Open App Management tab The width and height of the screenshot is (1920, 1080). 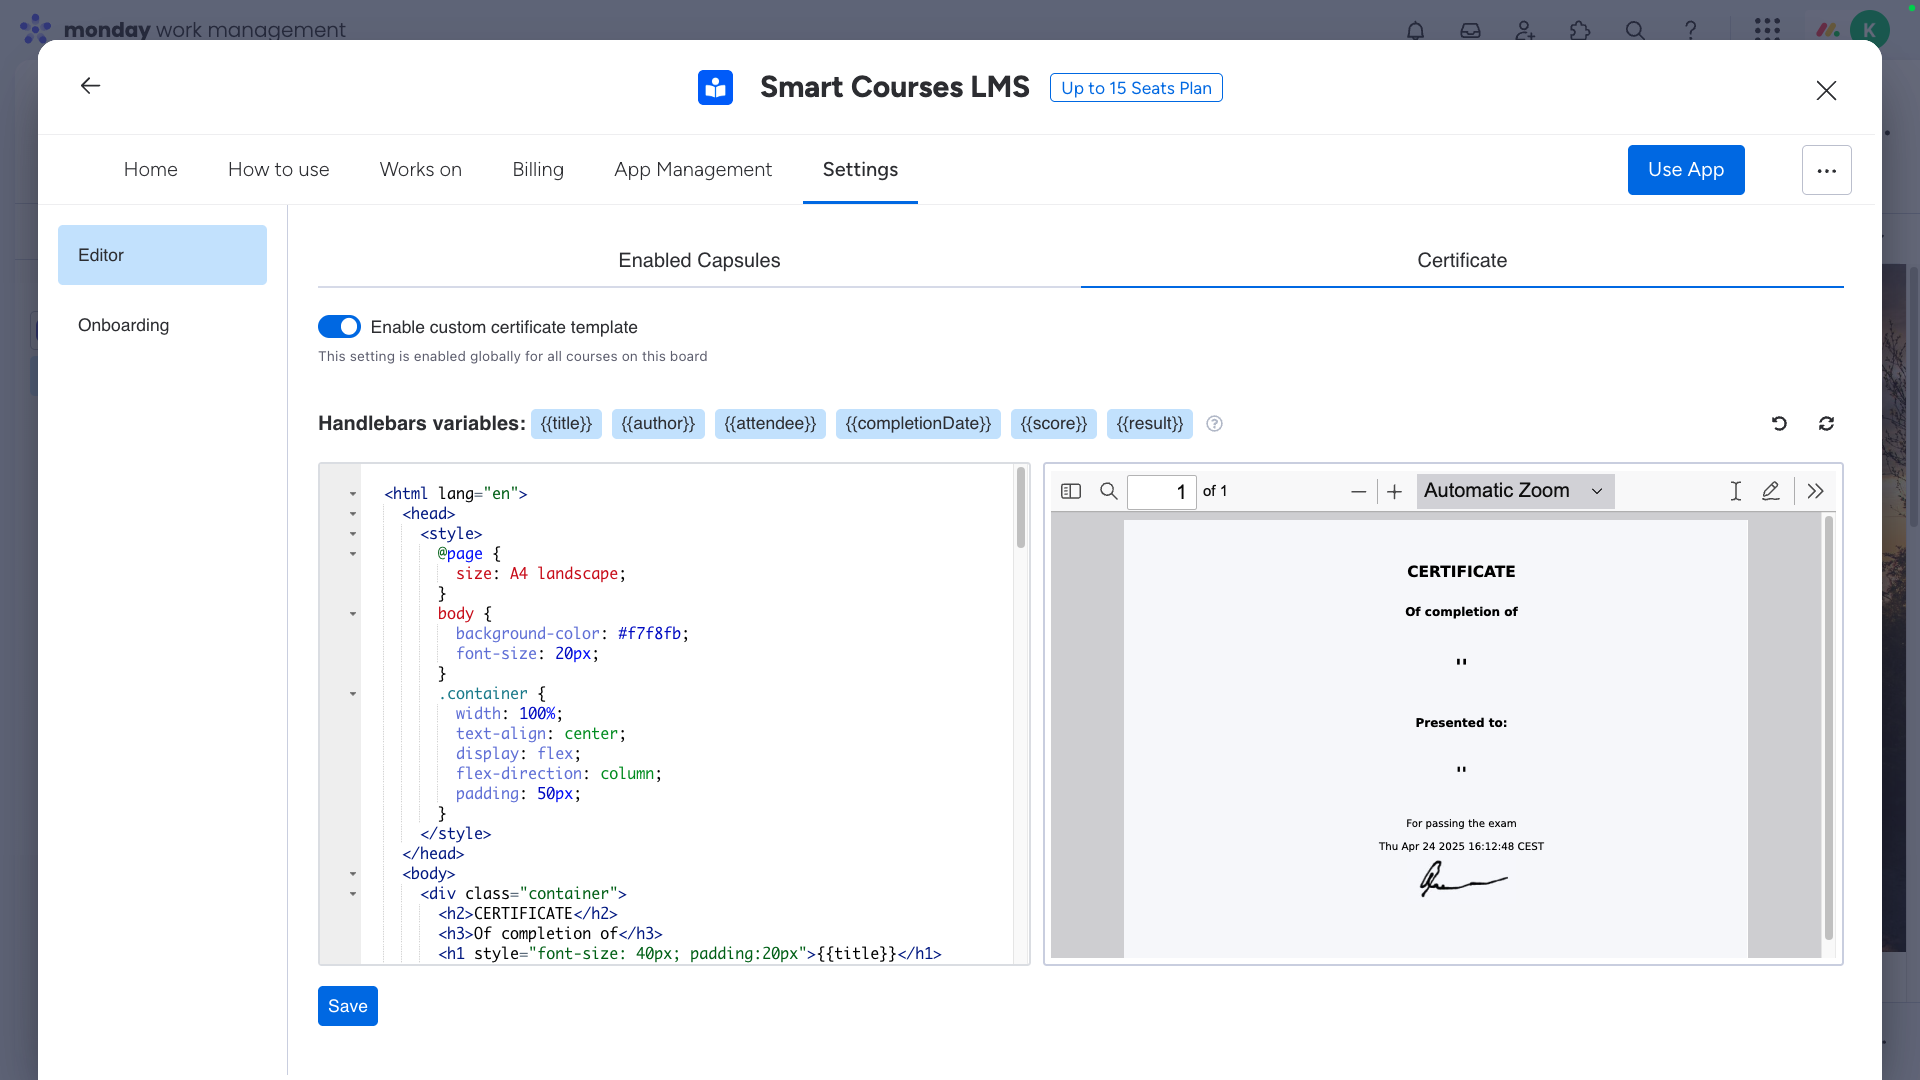[x=693, y=170]
